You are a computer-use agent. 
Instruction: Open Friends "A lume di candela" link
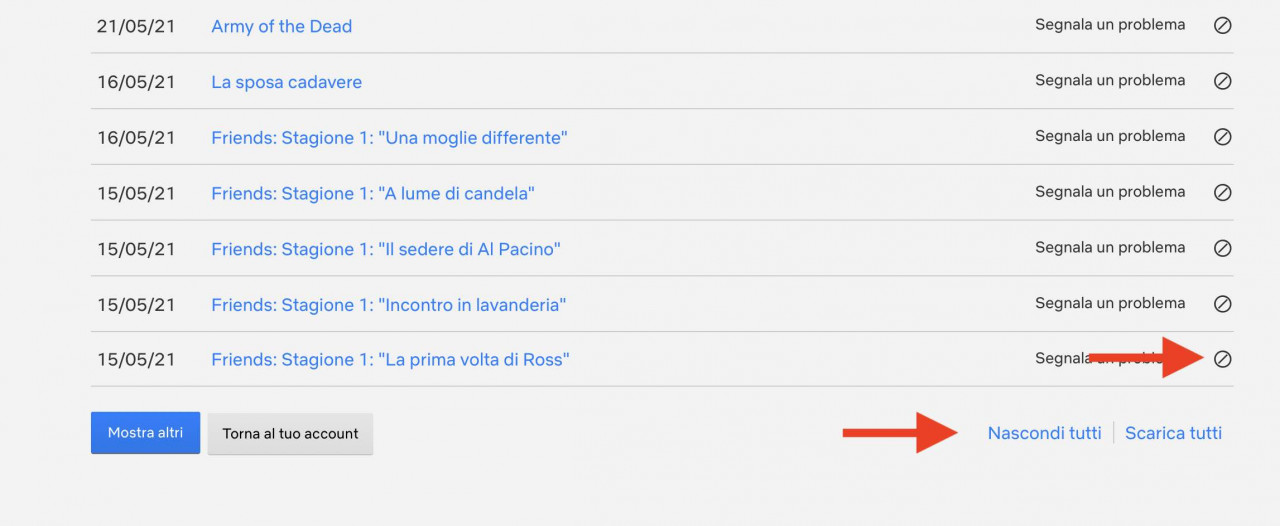(373, 193)
